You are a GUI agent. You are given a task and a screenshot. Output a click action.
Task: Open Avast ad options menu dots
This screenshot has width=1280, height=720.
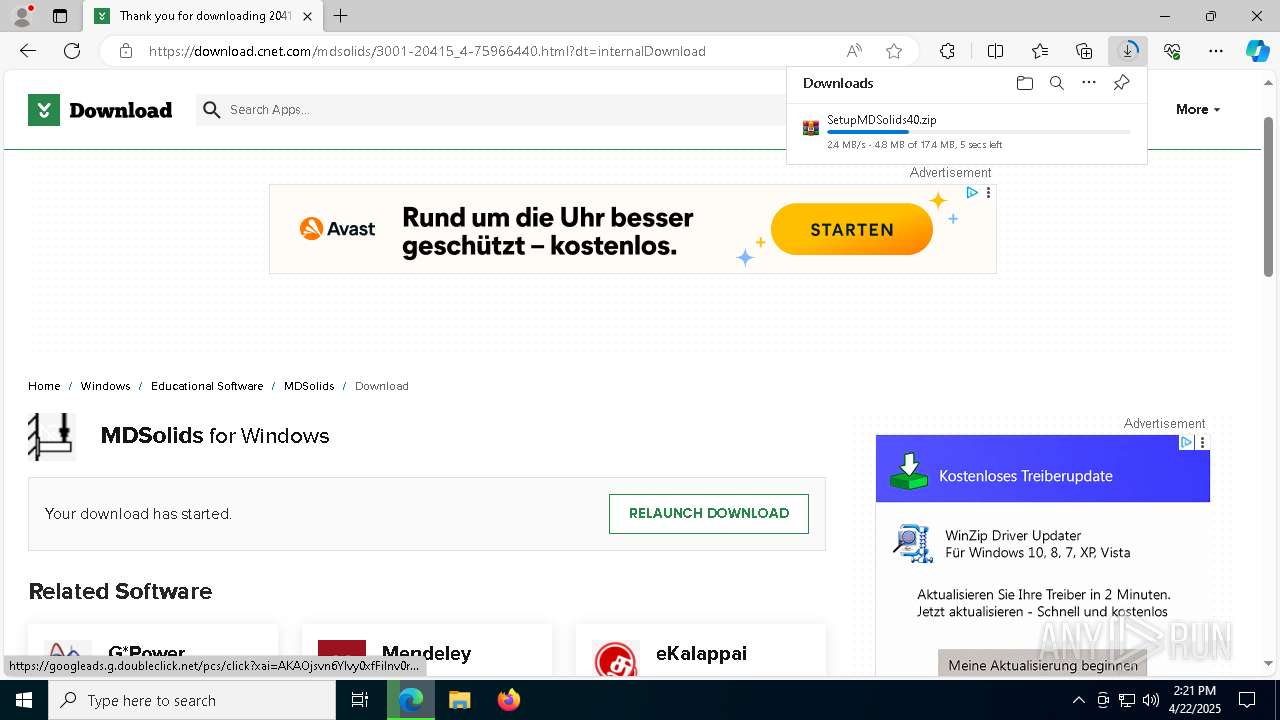pyautogui.click(x=988, y=193)
